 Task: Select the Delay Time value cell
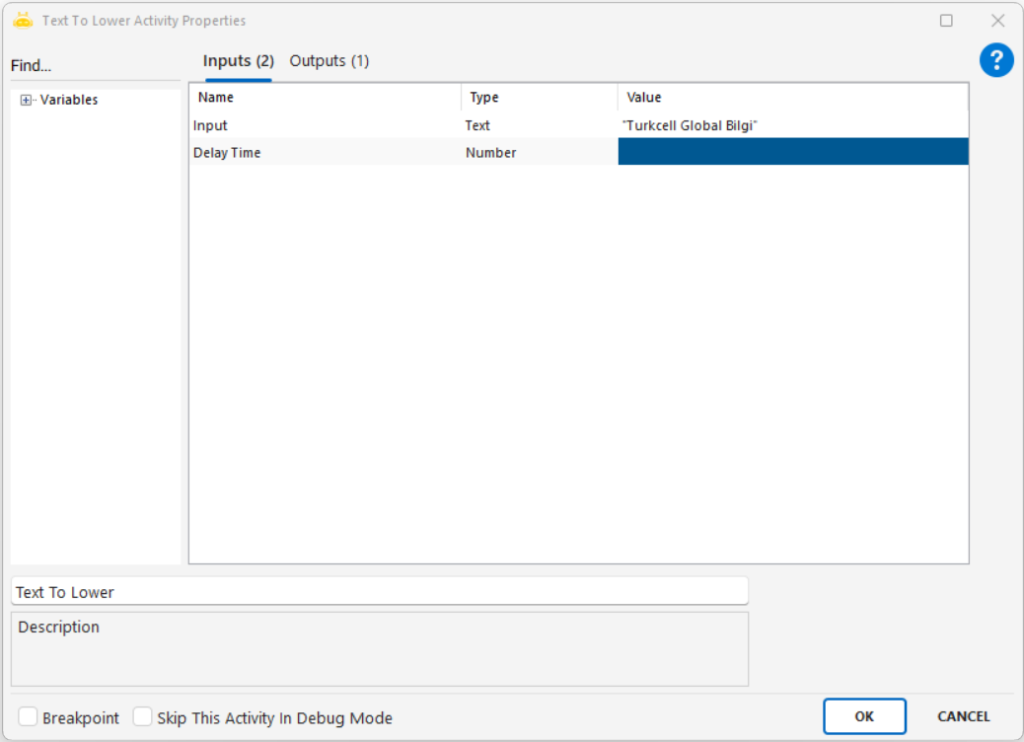[x=792, y=152]
